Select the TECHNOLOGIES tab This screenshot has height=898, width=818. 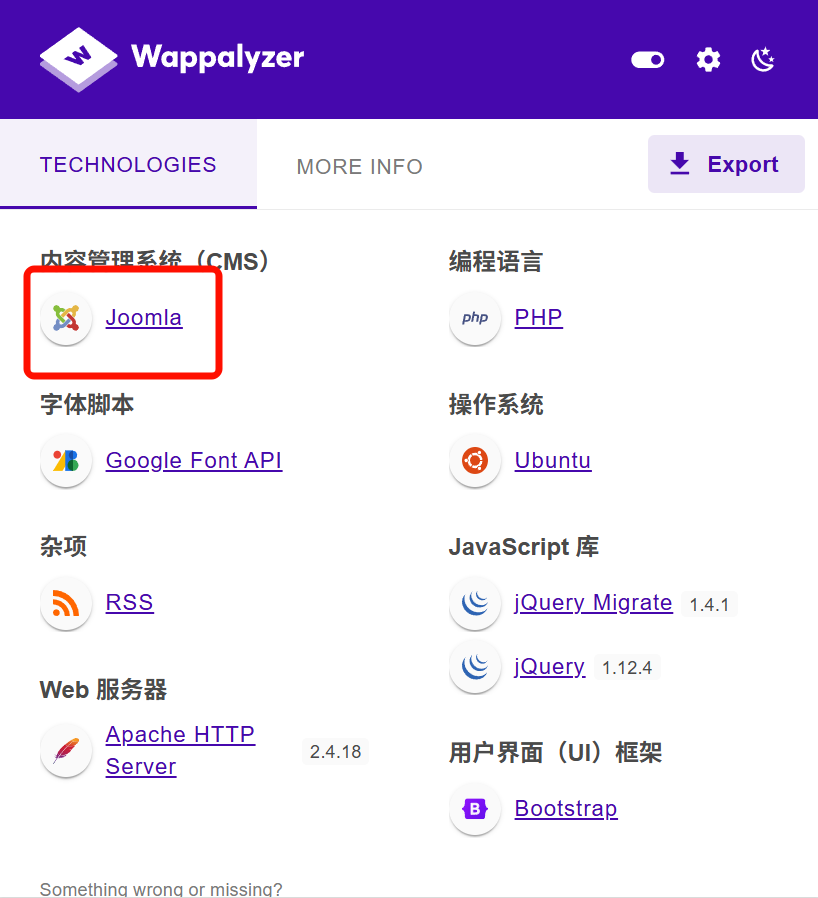click(x=128, y=165)
